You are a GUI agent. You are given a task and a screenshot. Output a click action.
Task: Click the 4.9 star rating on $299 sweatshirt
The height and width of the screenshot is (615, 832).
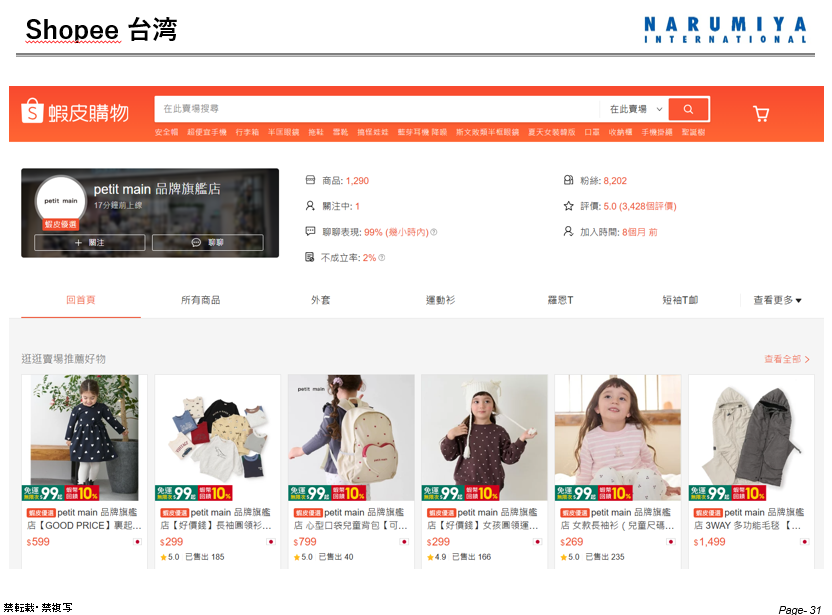pos(437,557)
